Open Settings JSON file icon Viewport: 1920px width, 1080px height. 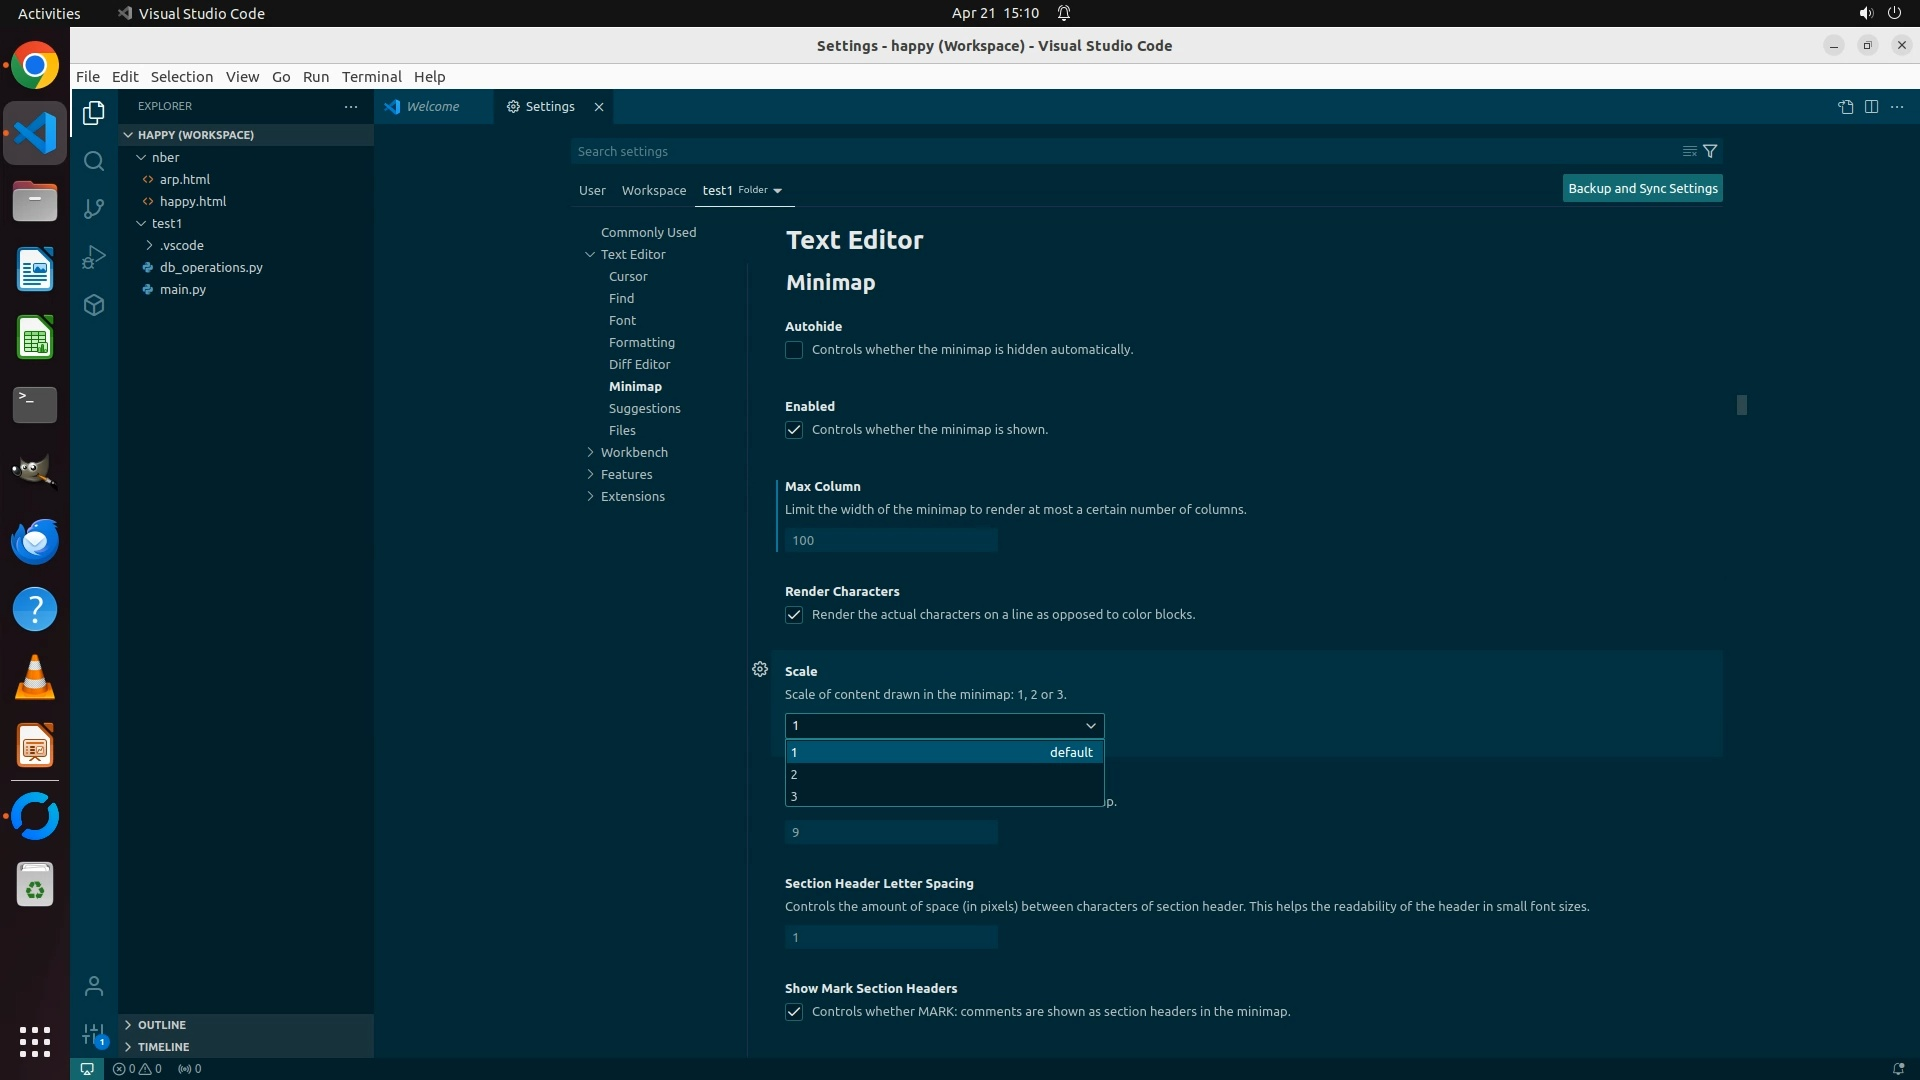(1845, 107)
